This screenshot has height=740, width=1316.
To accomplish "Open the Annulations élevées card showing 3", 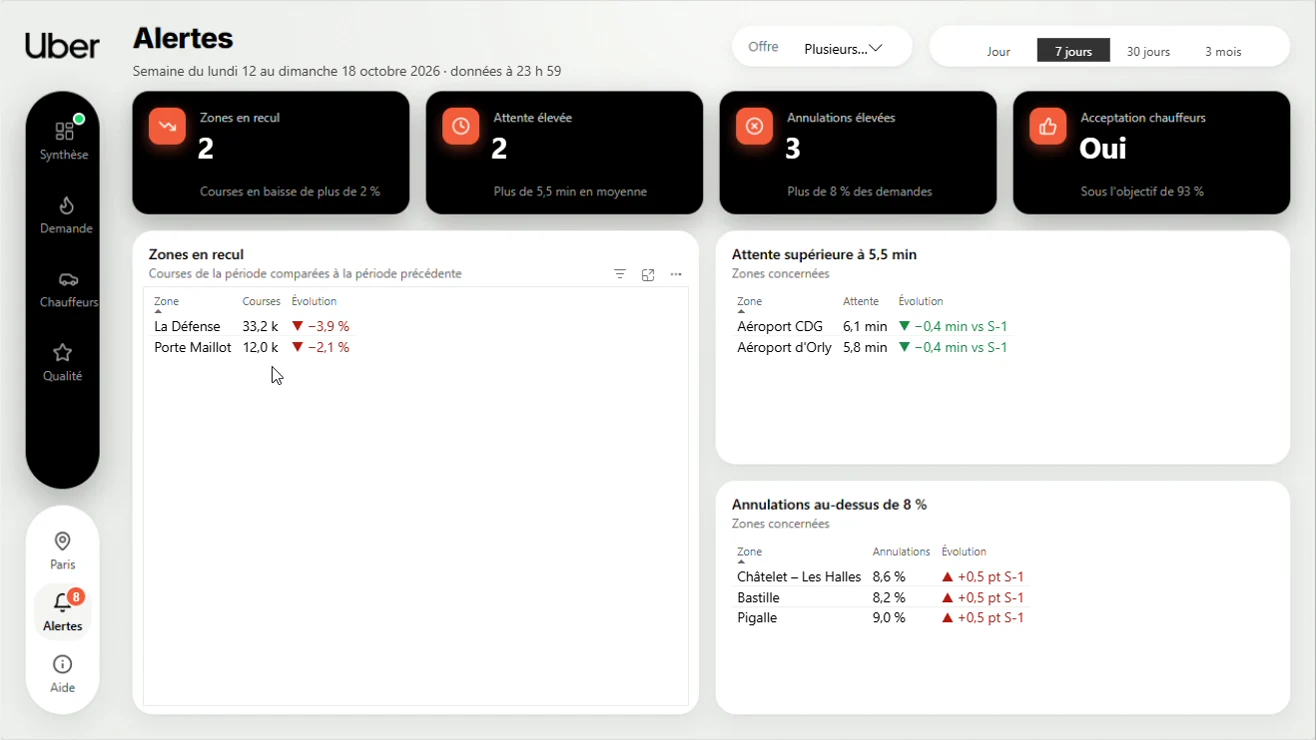I will coord(858,153).
